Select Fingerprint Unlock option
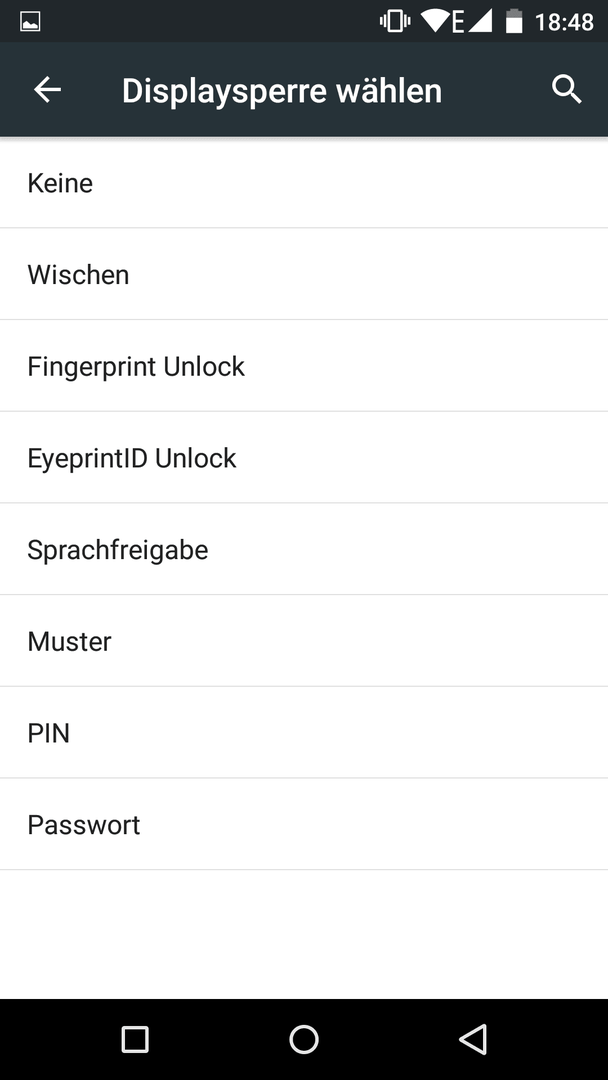This screenshot has width=608, height=1080. coord(304,366)
